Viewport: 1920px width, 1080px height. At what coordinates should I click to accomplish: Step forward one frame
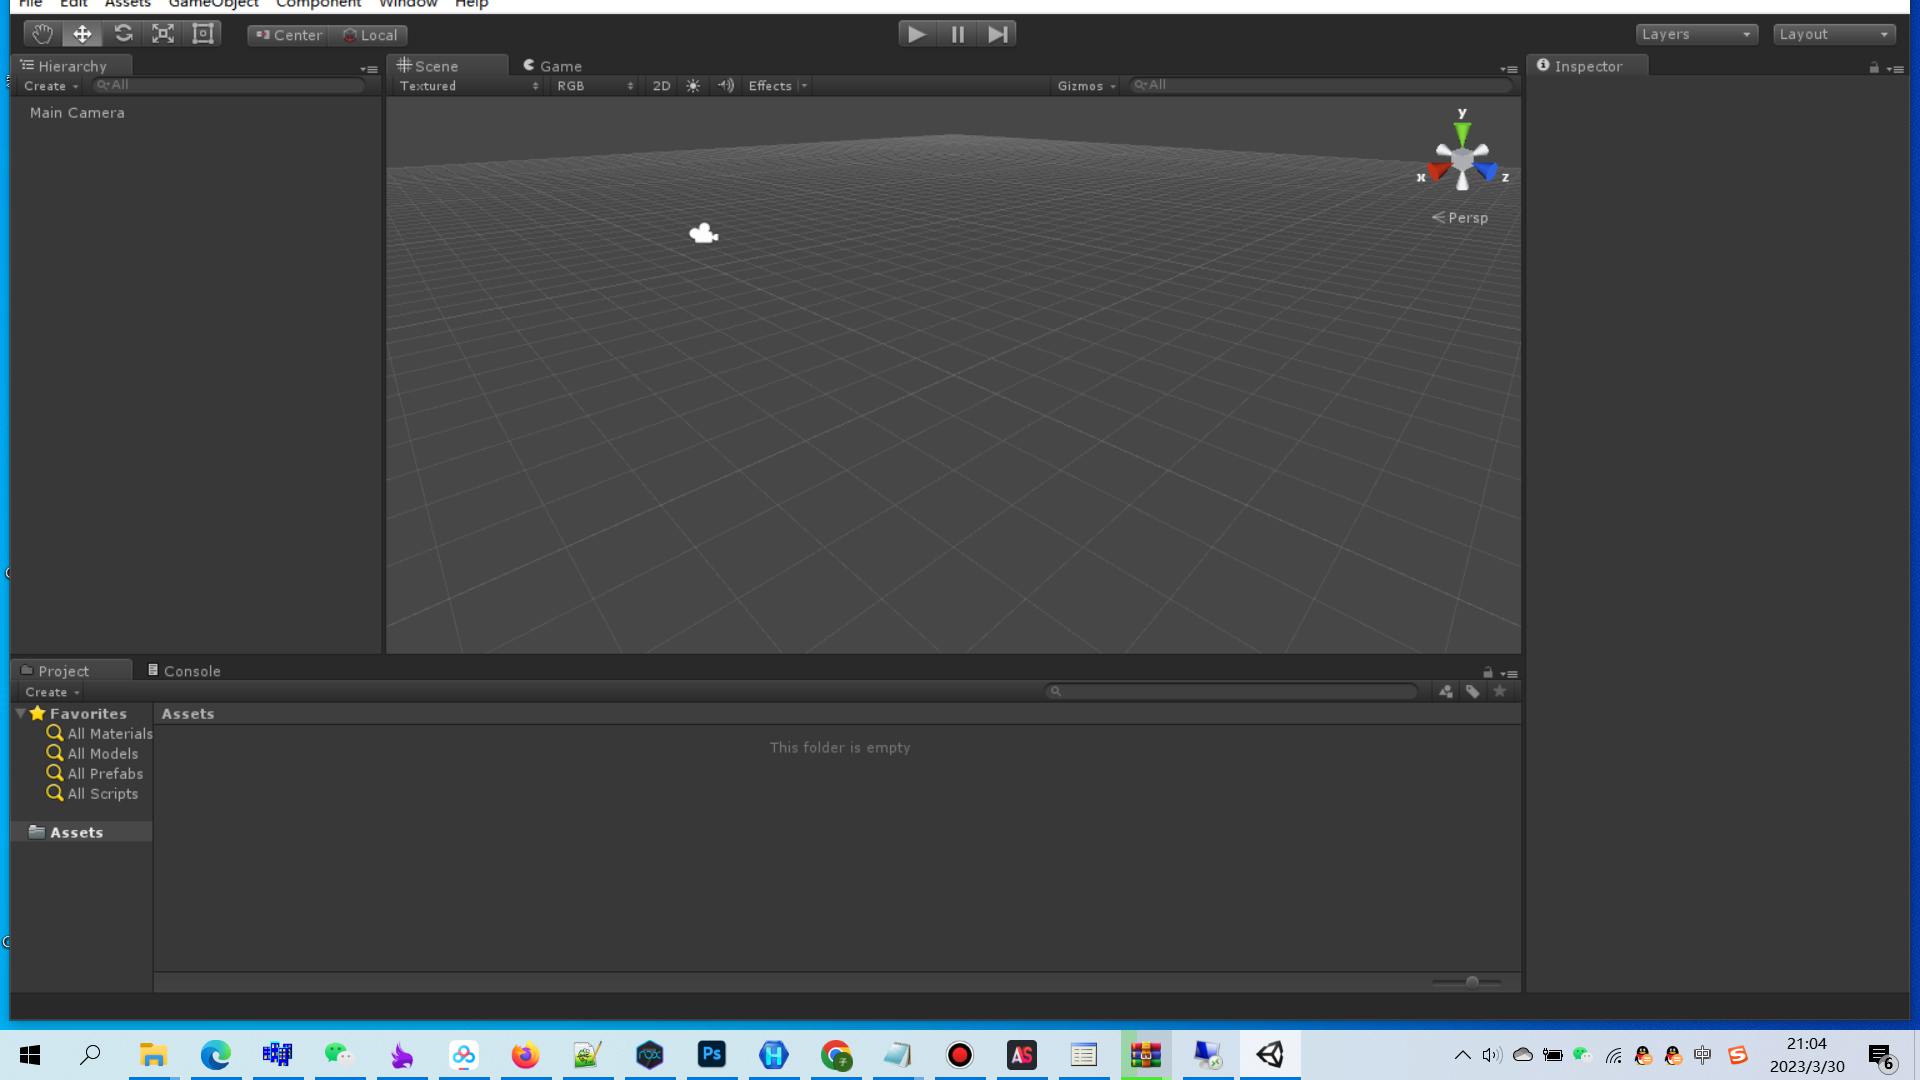[997, 34]
